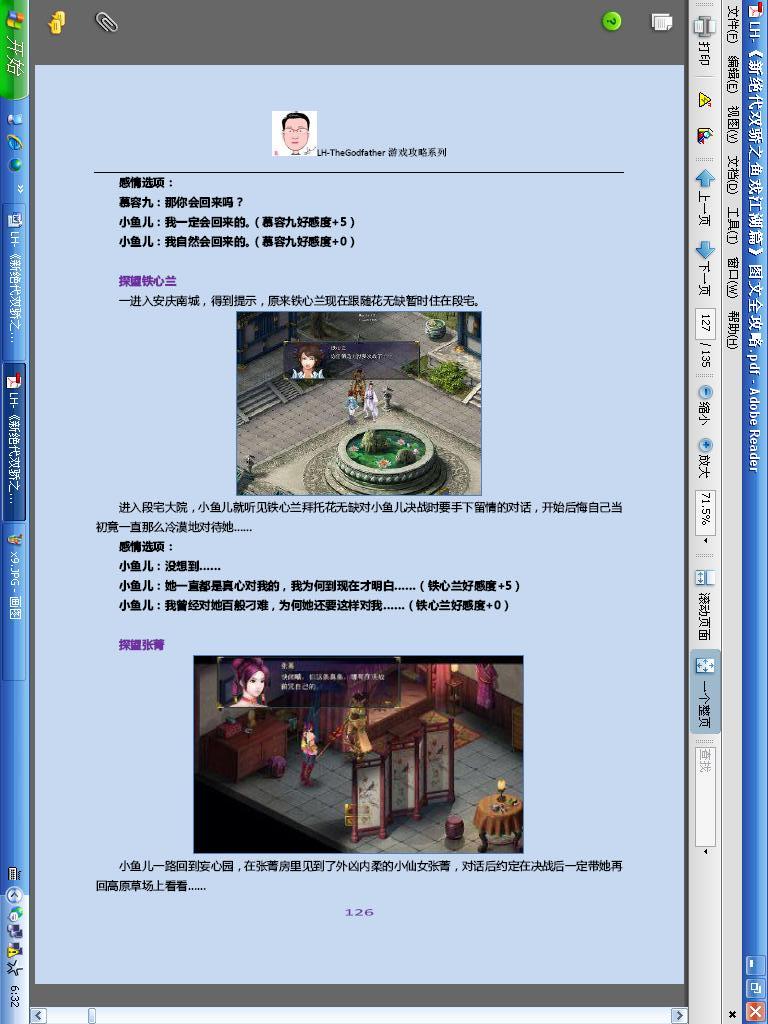Click the green help question mark icon
The image size is (768, 1024).
coord(611,21)
